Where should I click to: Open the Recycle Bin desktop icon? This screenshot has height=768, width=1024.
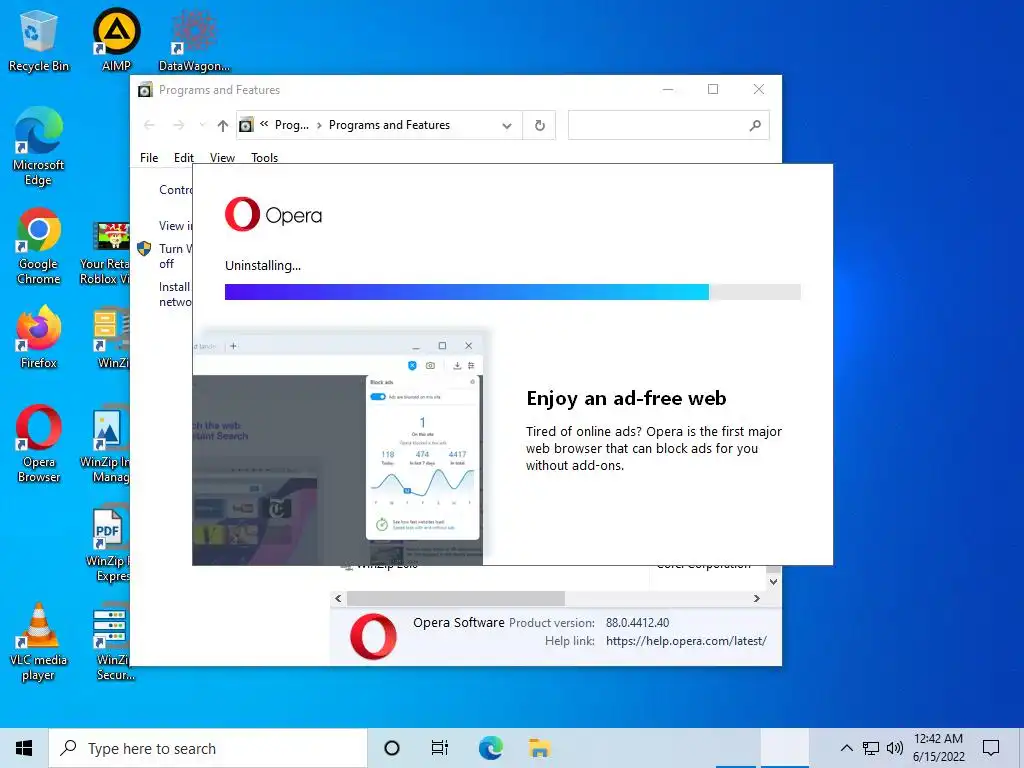38,39
